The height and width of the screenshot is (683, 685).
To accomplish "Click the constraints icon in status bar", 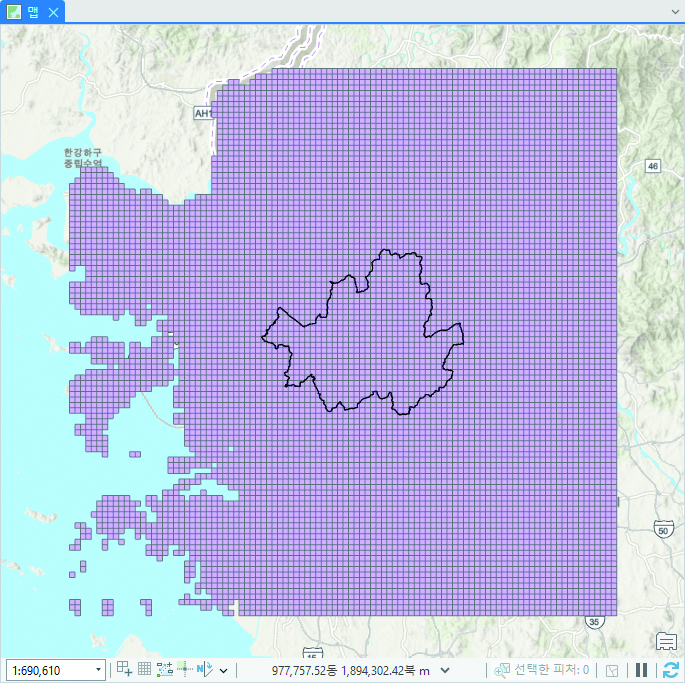I will click(165, 669).
